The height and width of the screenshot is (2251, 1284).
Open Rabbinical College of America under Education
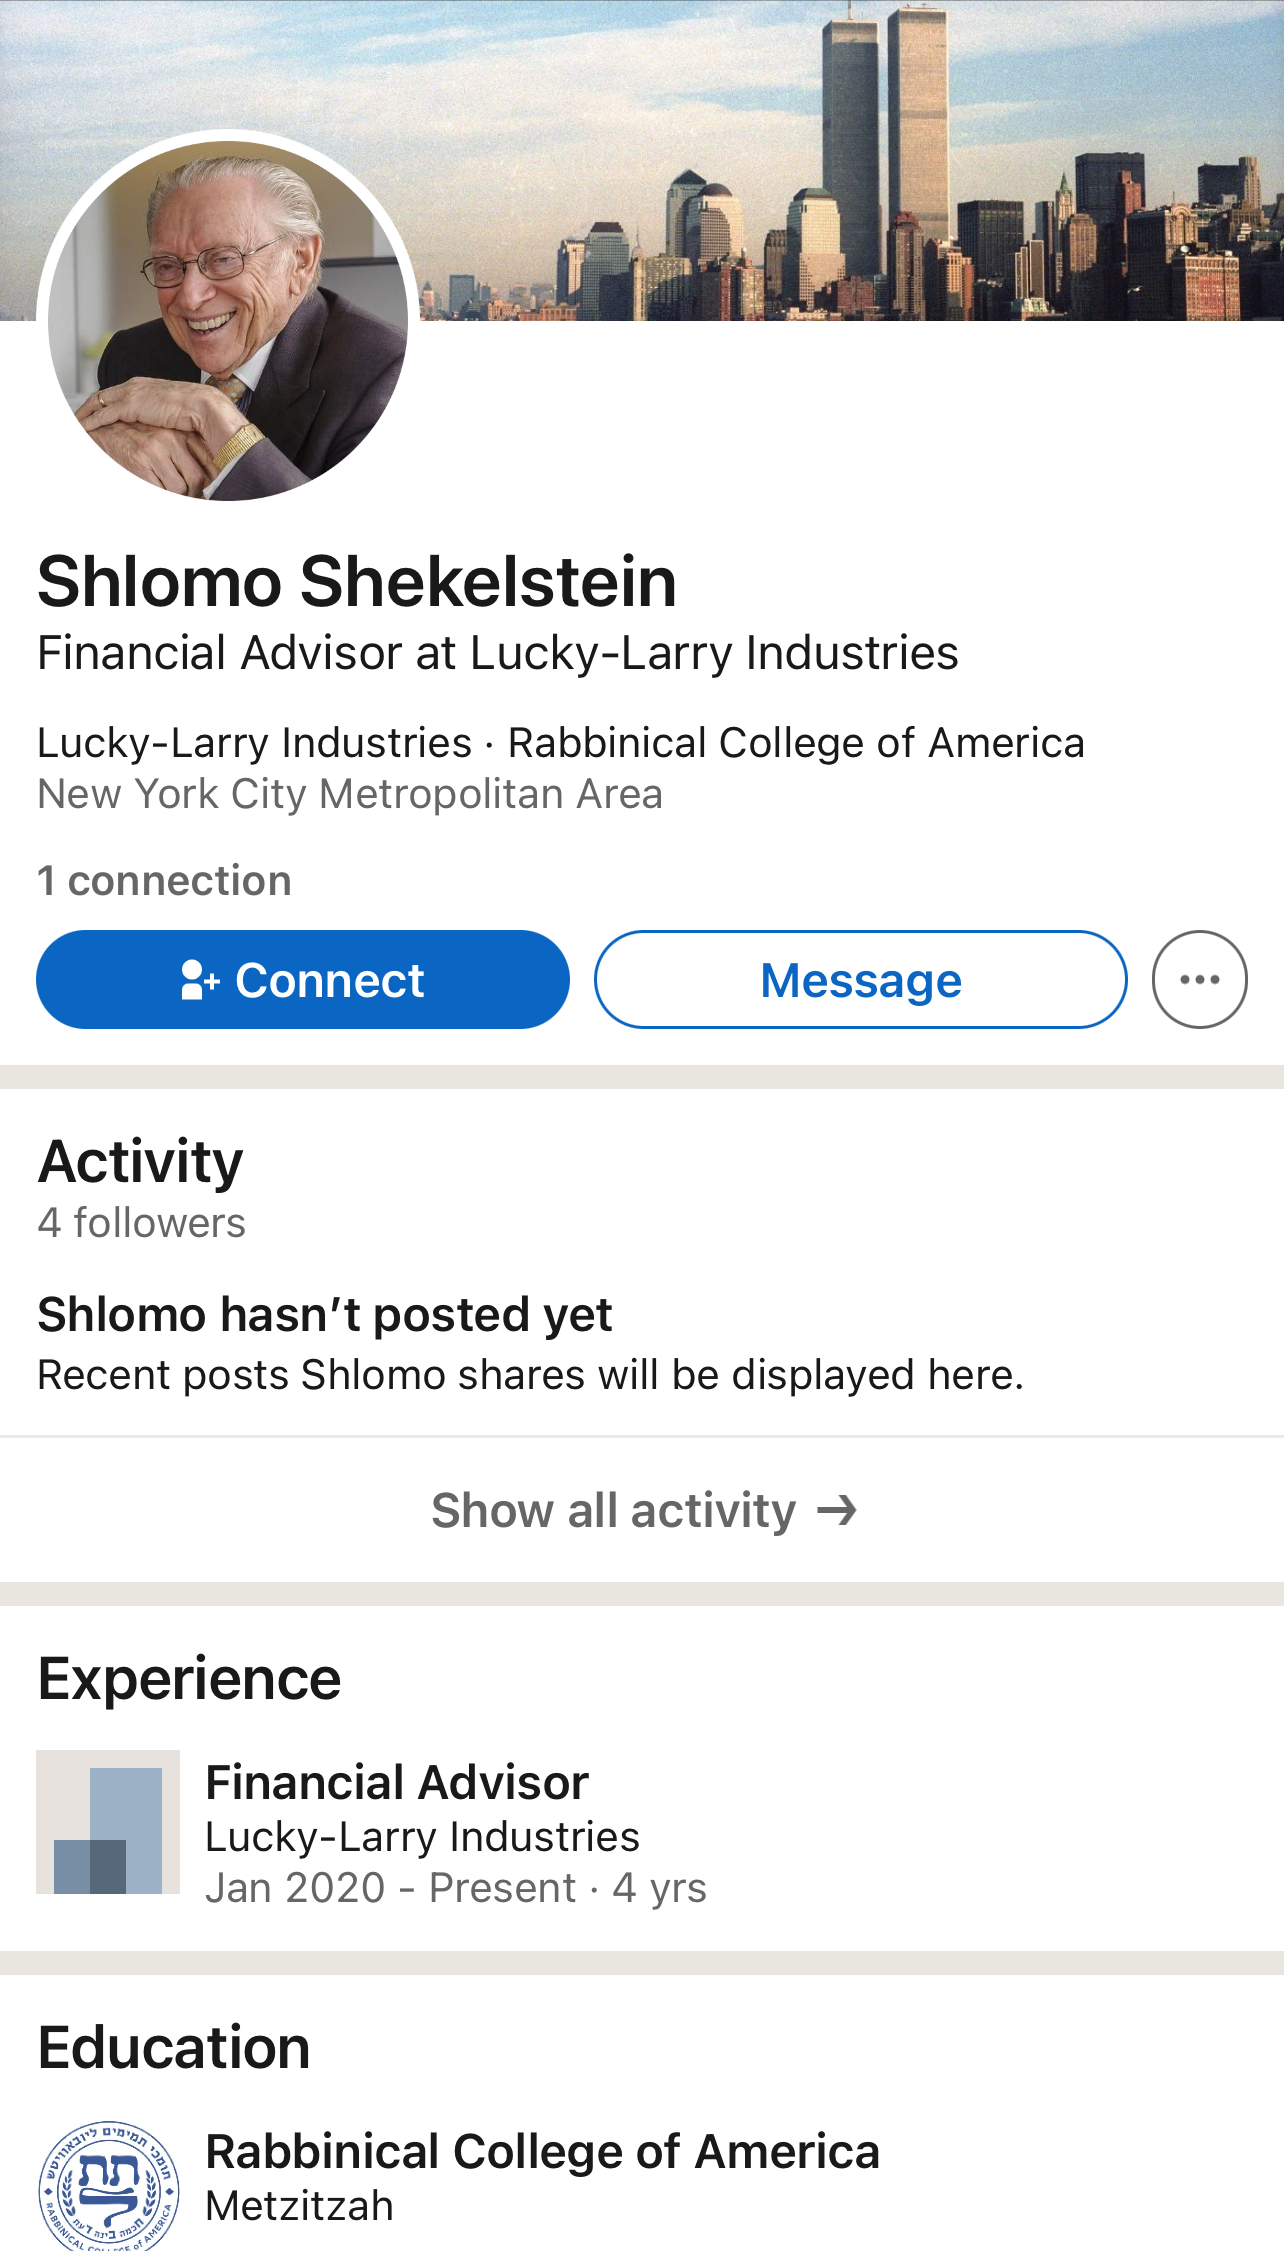[x=542, y=2152]
